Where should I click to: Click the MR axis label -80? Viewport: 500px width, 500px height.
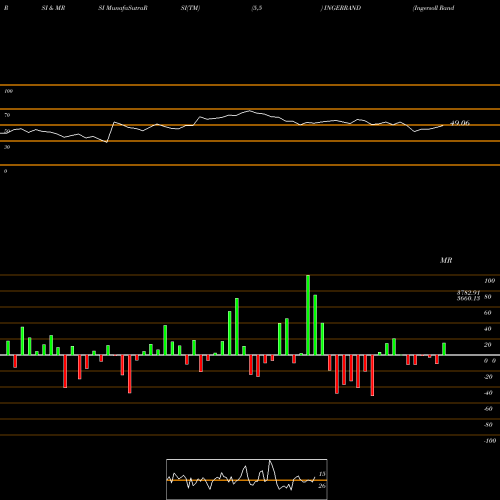click(x=488, y=425)
